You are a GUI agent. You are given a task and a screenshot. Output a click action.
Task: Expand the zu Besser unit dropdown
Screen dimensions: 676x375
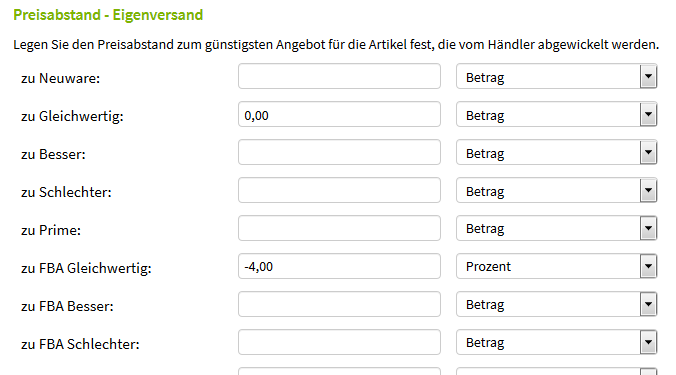pyautogui.click(x=557, y=152)
